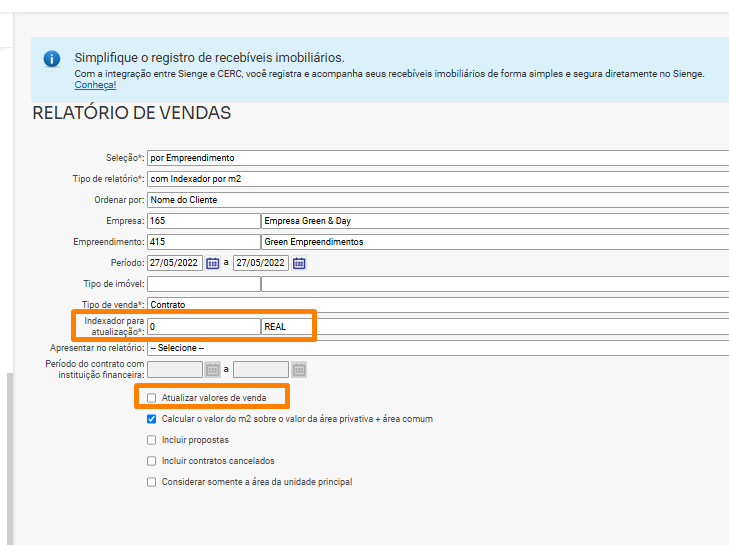Click the blue info icon in the banner
Viewport: 729px width, 545px height.
52,59
